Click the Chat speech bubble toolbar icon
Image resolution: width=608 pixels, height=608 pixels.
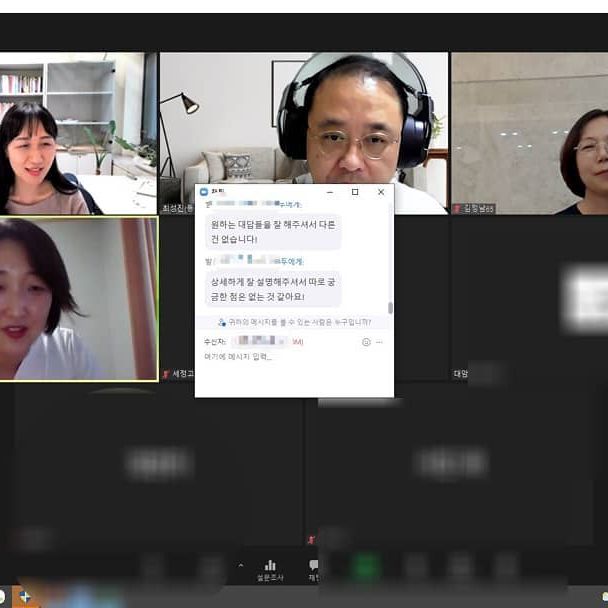tap(313, 566)
